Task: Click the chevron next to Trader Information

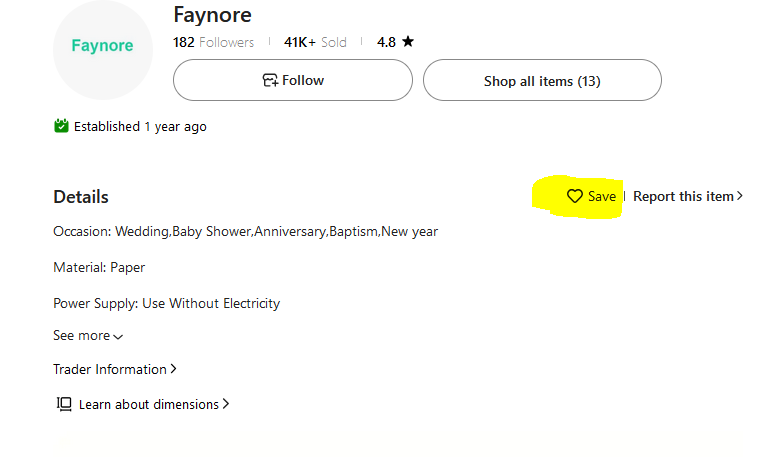Action: click(174, 369)
